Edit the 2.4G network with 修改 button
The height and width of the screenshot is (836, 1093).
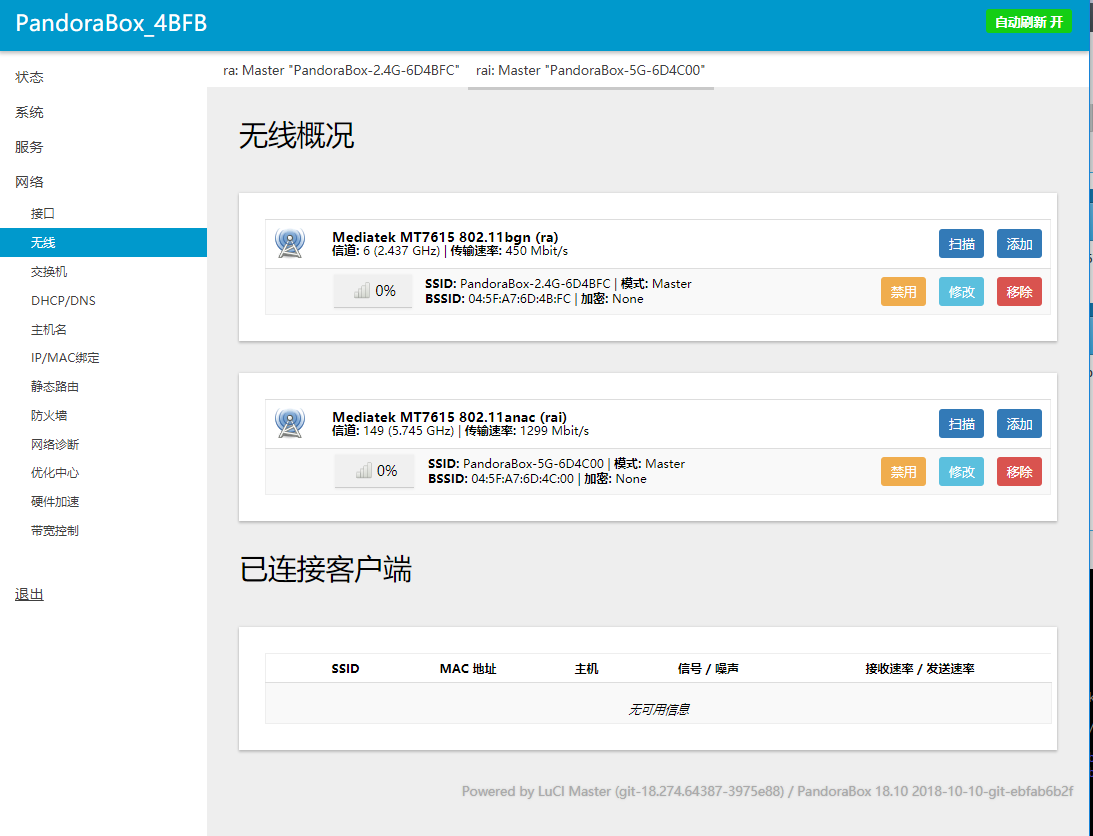[x=961, y=292]
